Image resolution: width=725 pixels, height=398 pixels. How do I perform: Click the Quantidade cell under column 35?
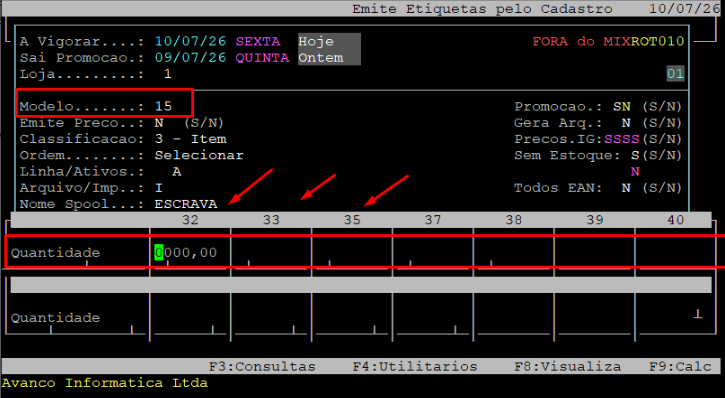tap(352, 252)
